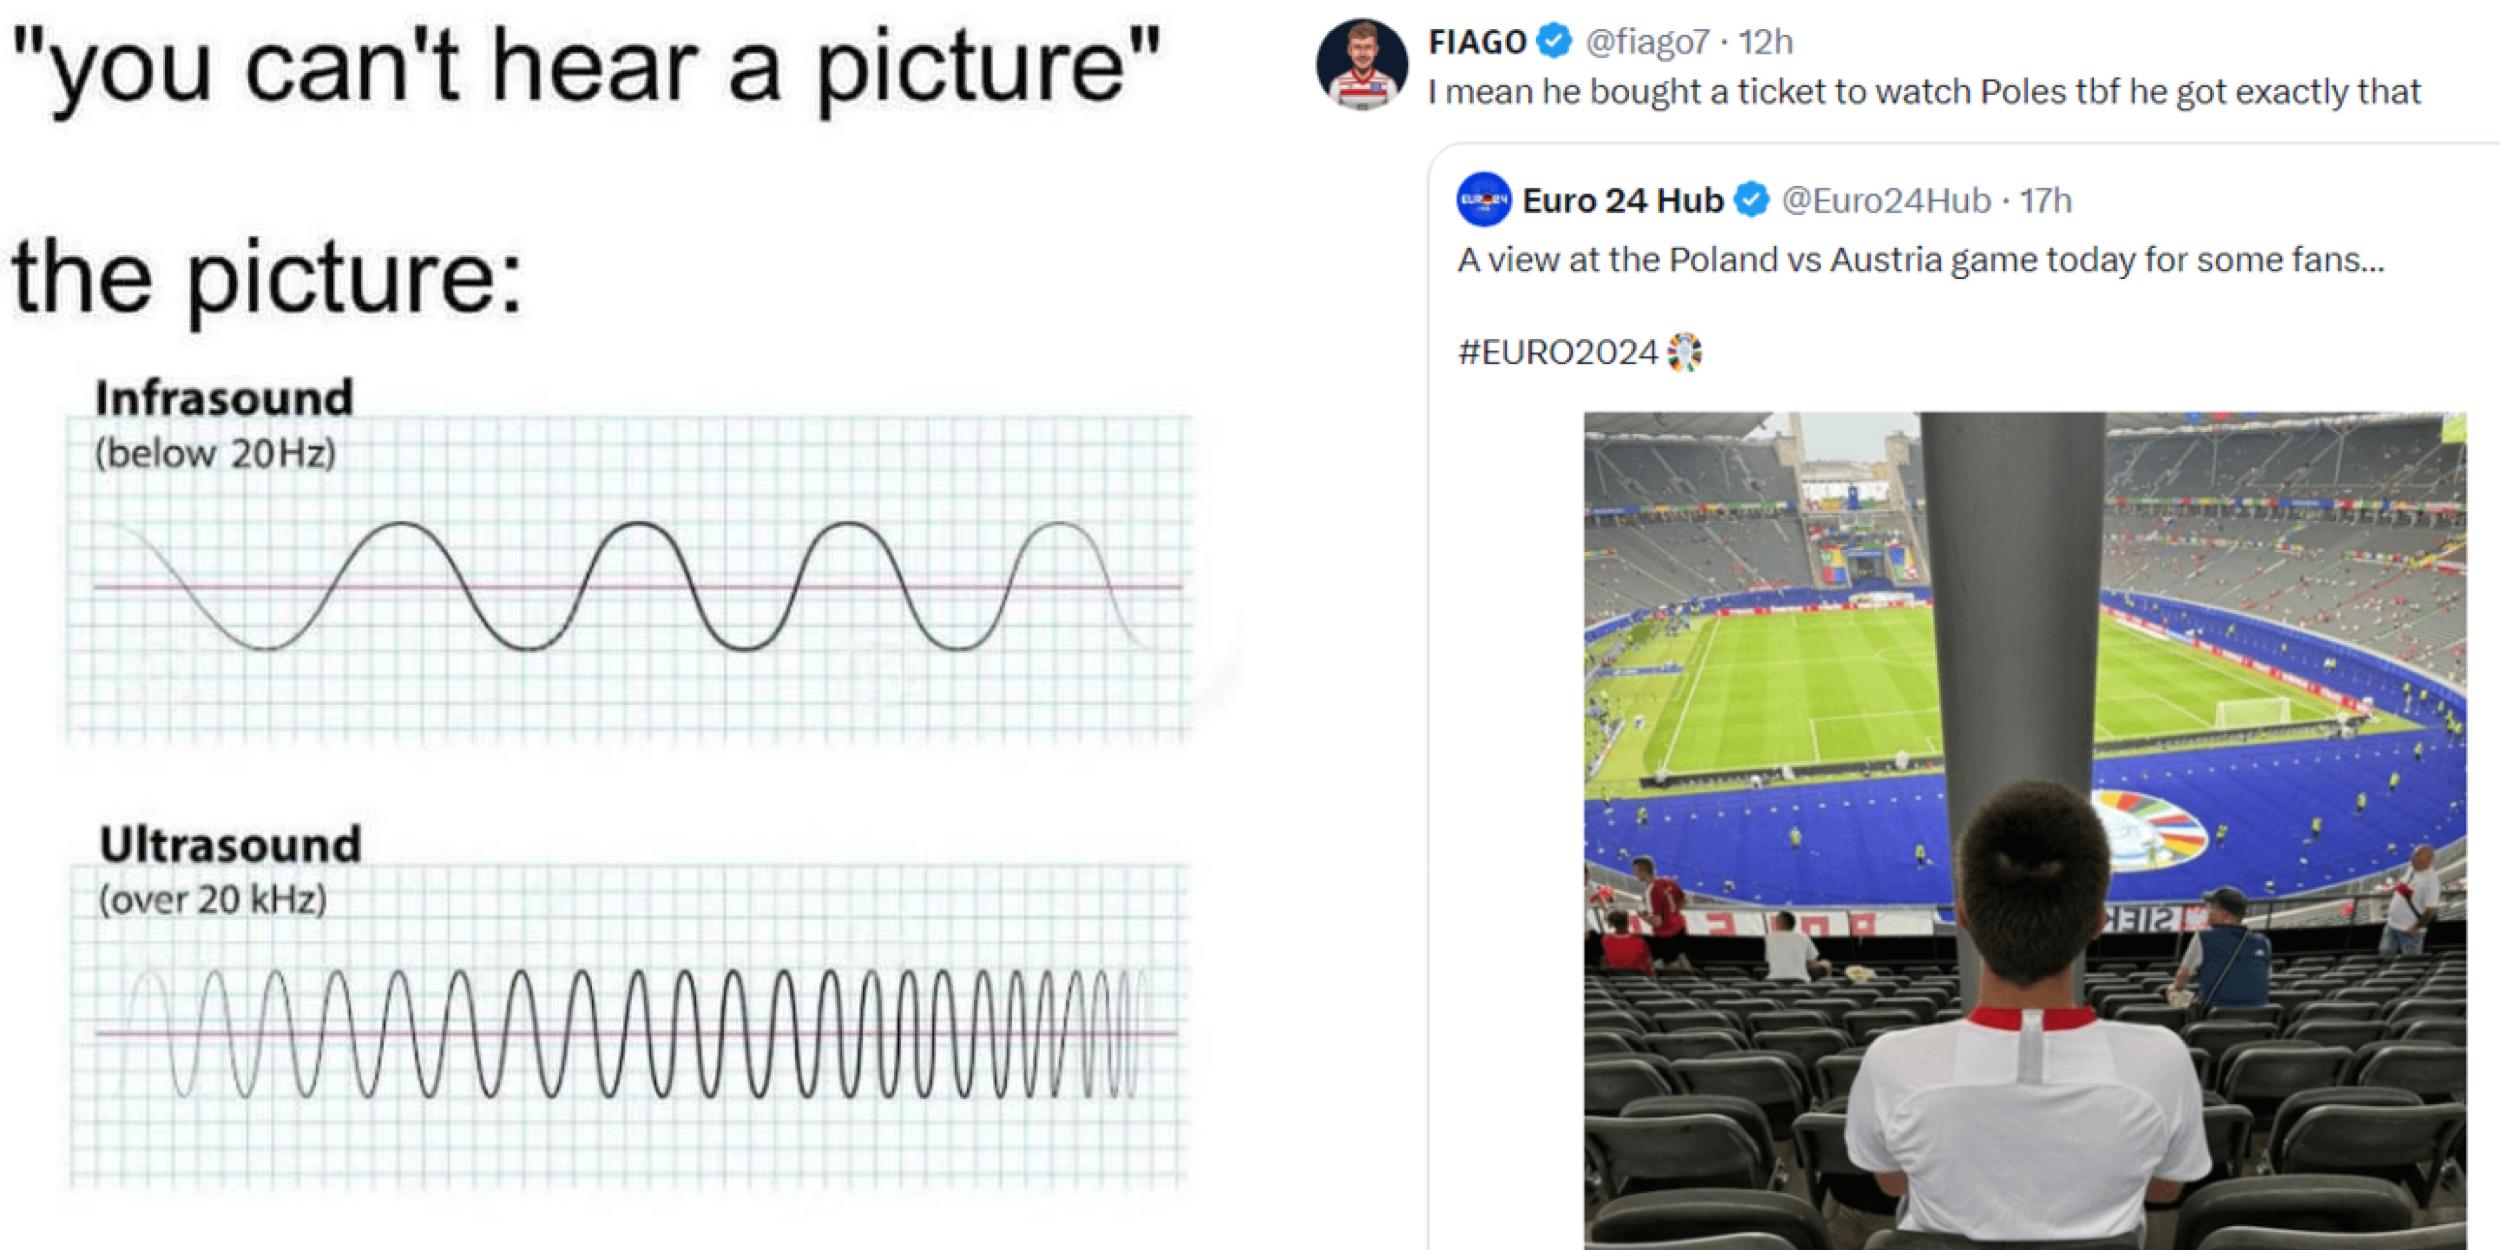The width and height of the screenshot is (2500, 1250).
Task: Go to the @Euro24Hub handle
Action: (1886, 200)
